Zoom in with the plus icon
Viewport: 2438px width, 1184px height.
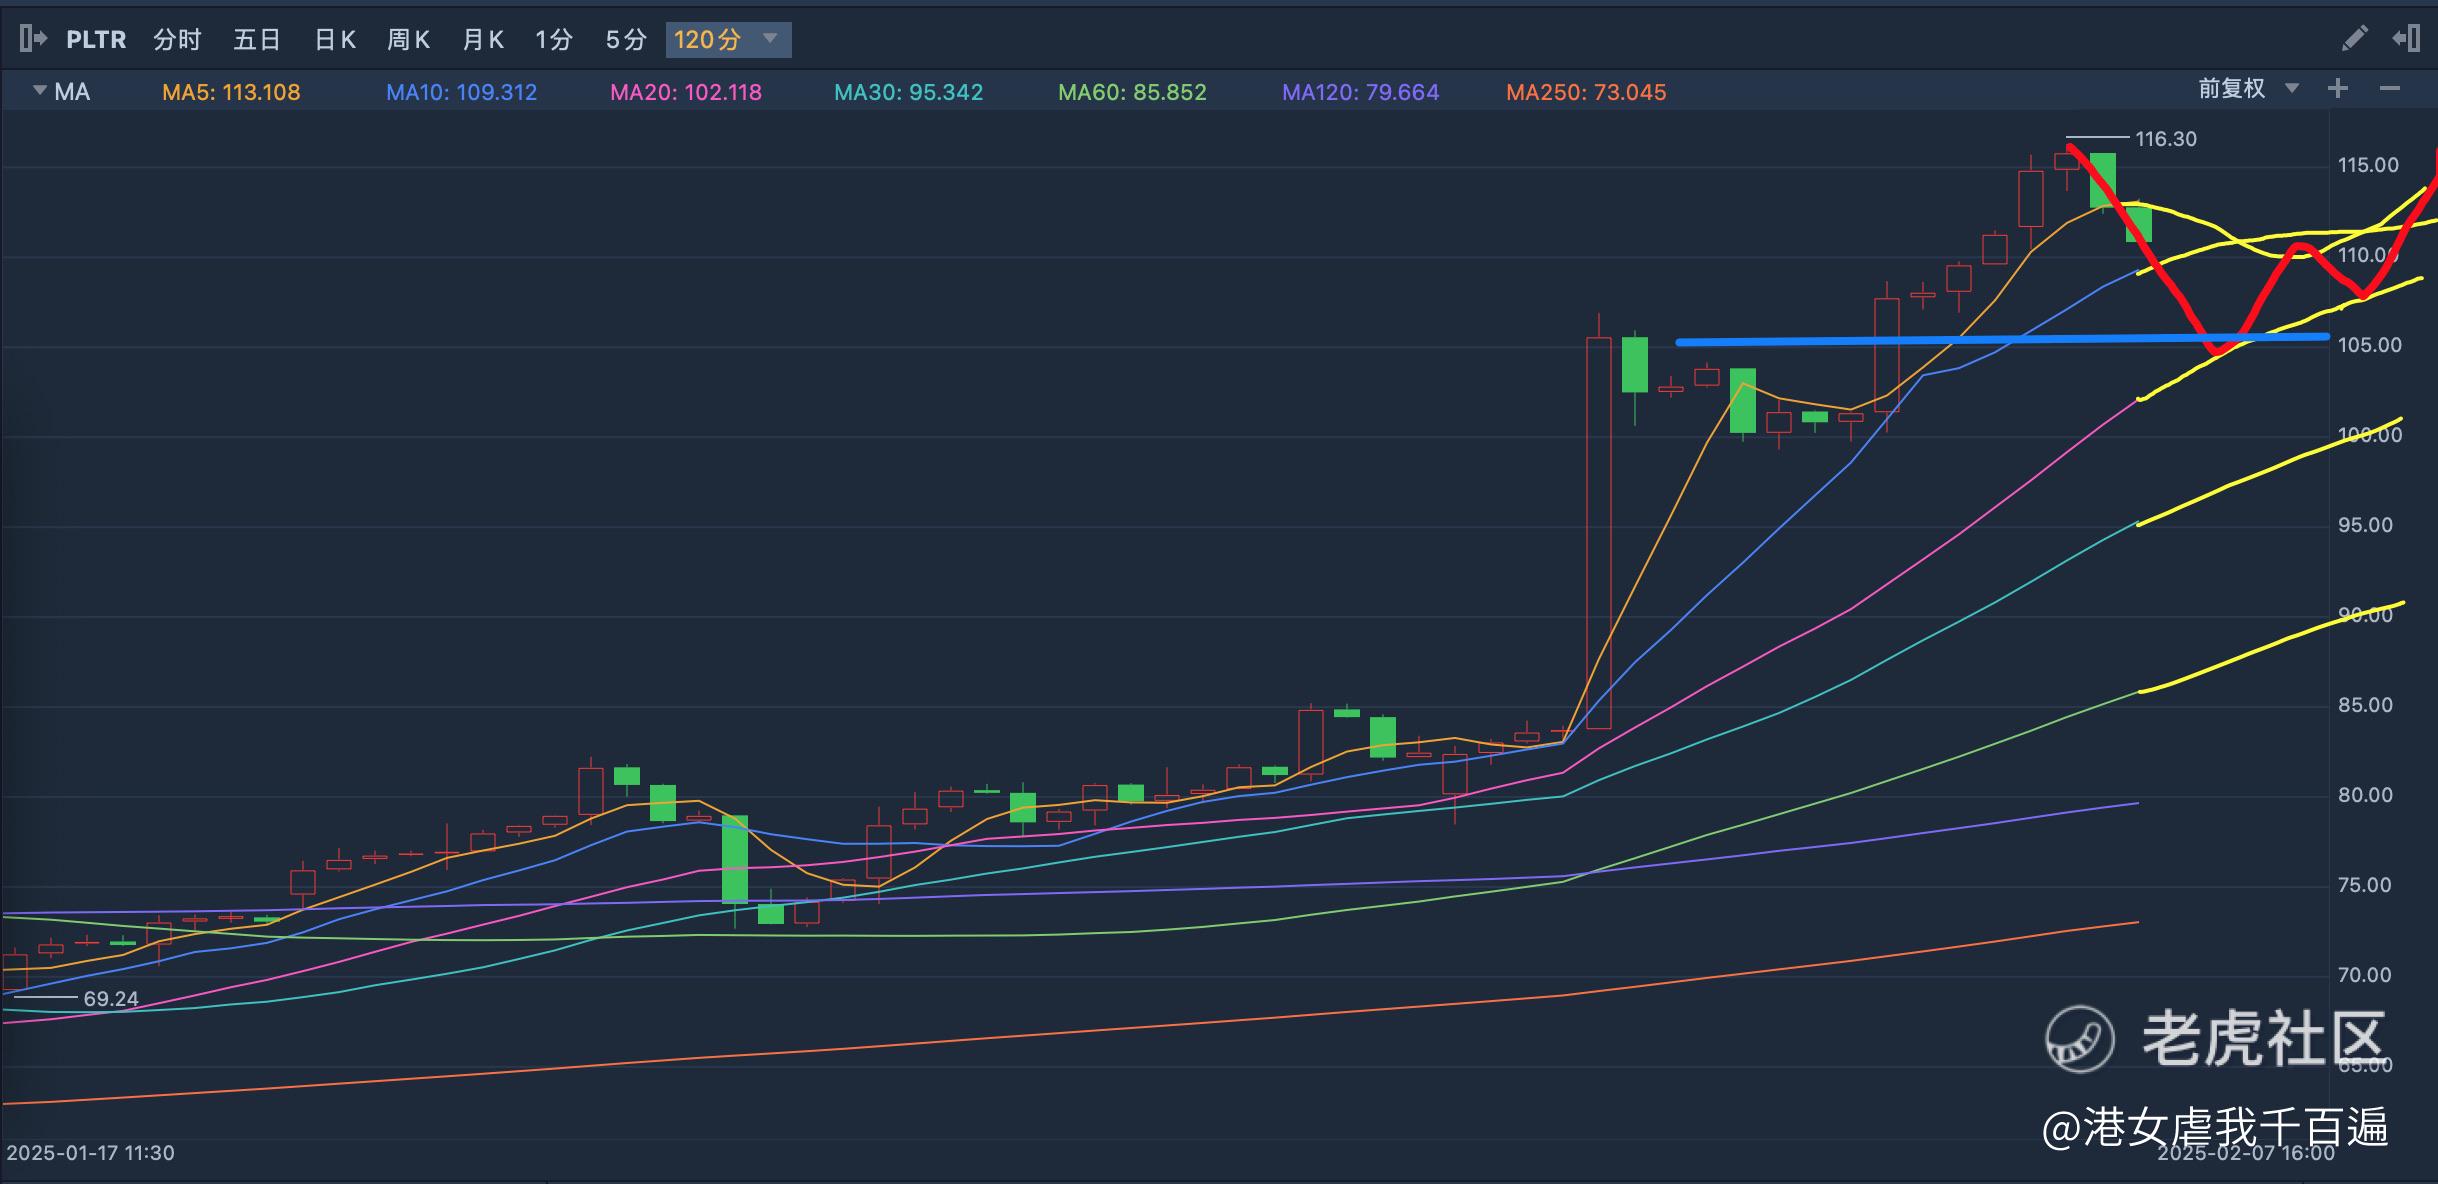(2338, 89)
